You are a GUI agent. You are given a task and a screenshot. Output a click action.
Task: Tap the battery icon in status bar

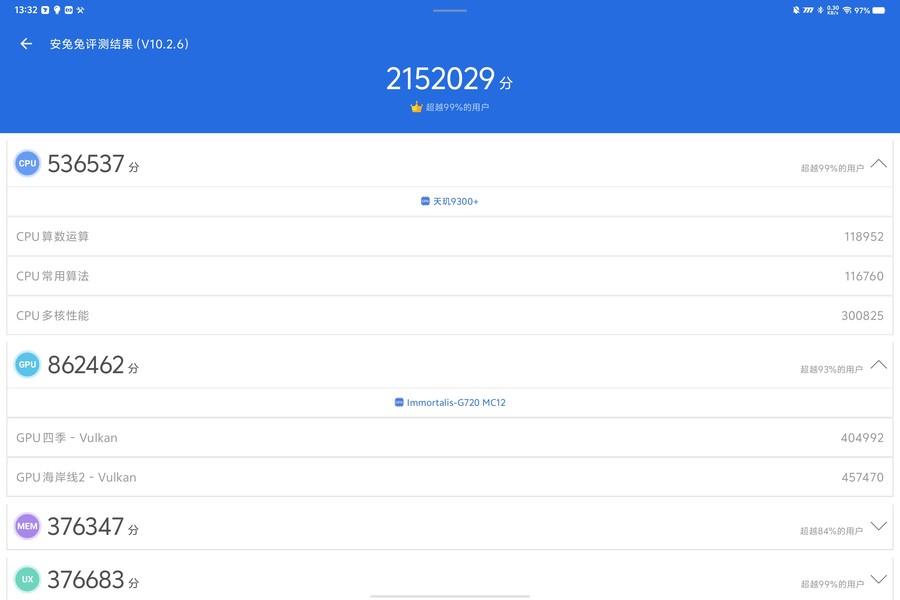tap(877, 10)
